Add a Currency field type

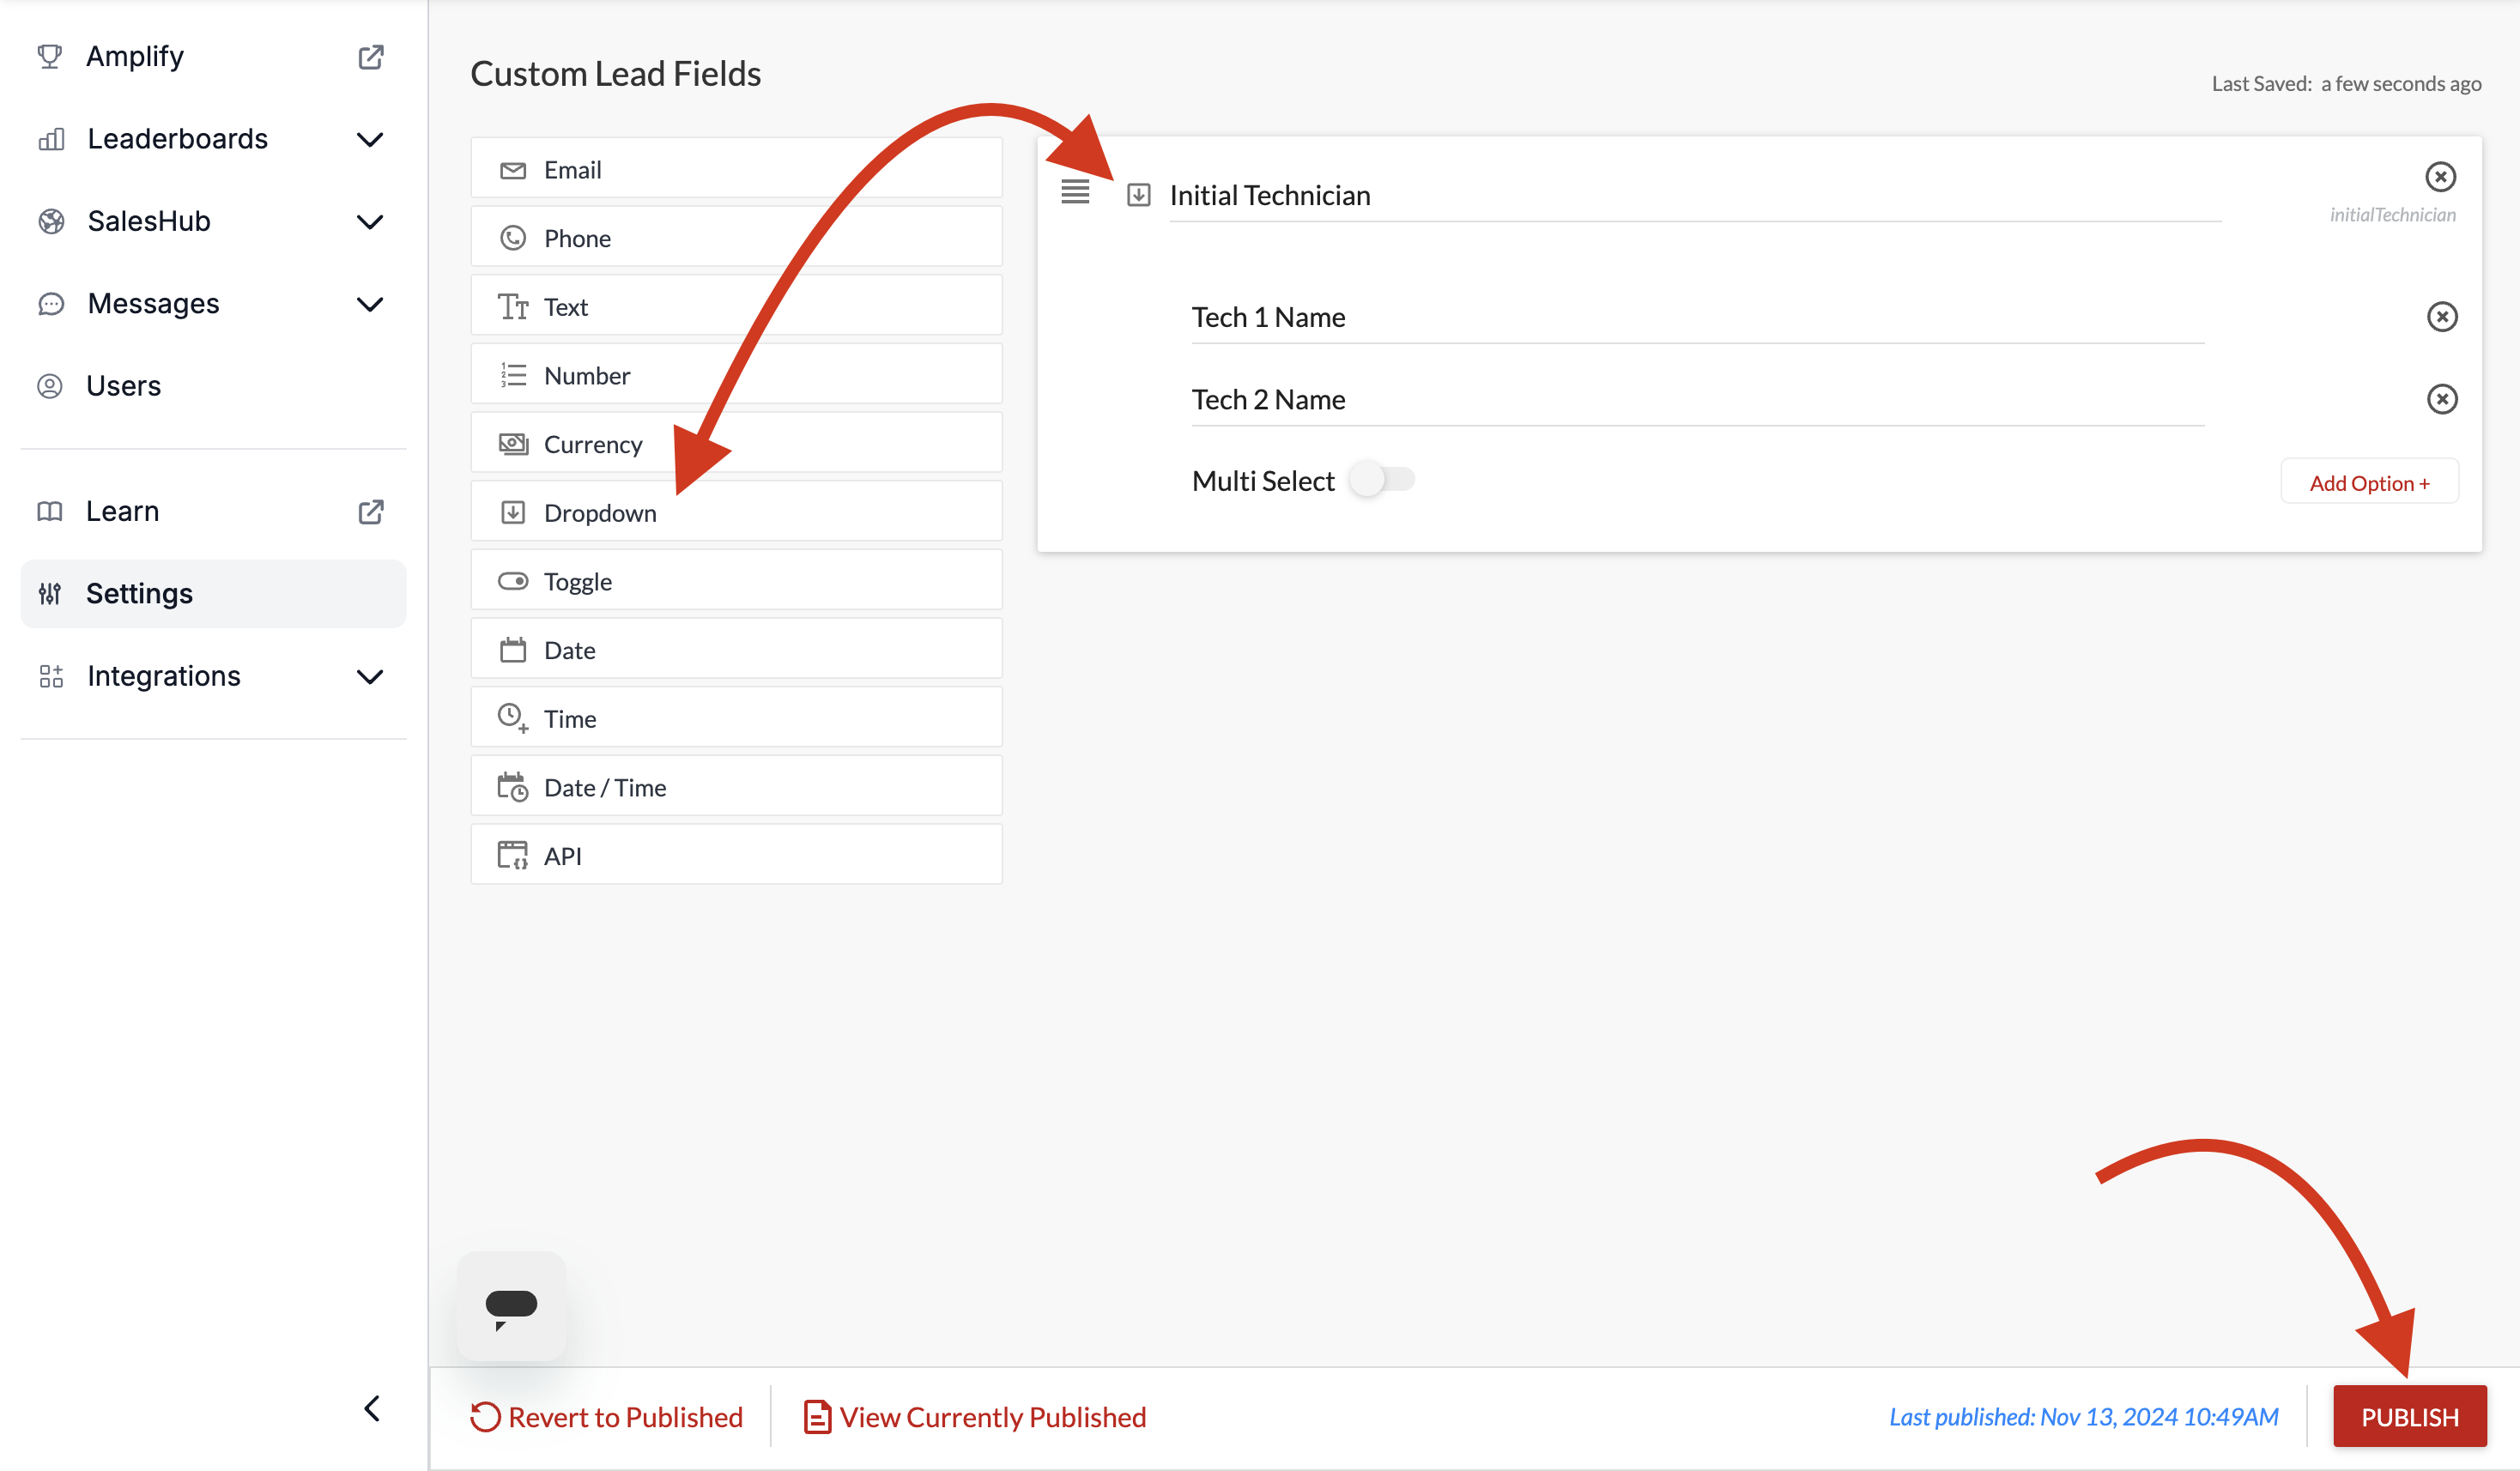point(736,442)
